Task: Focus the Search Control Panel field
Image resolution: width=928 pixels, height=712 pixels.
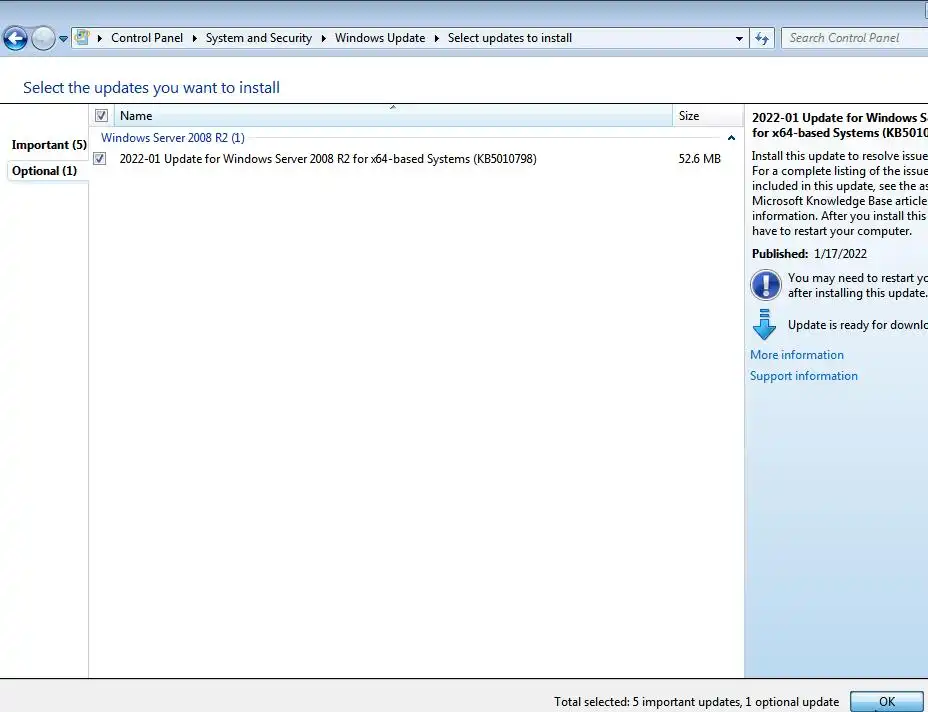Action: [x=855, y=38]
